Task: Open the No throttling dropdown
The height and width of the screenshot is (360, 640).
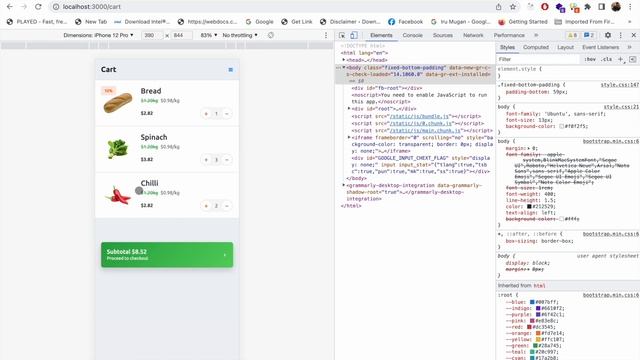Action: coord(240,36)
